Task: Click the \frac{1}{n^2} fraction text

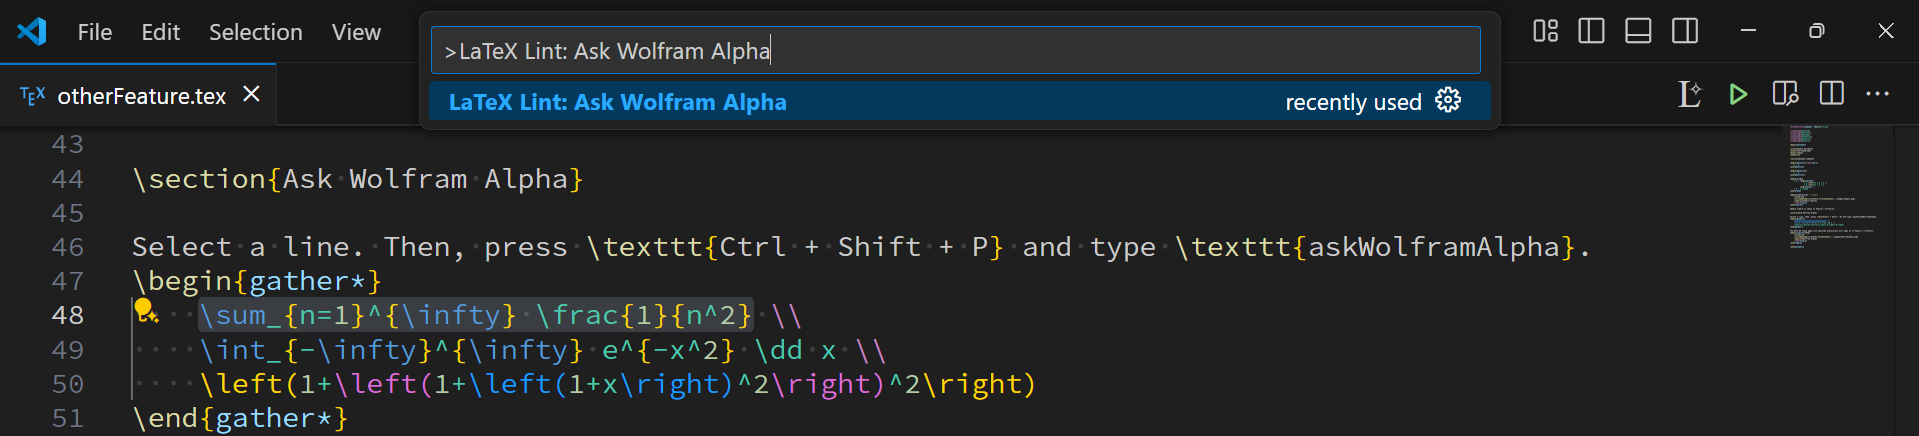Action: click(x=643, y=315)
